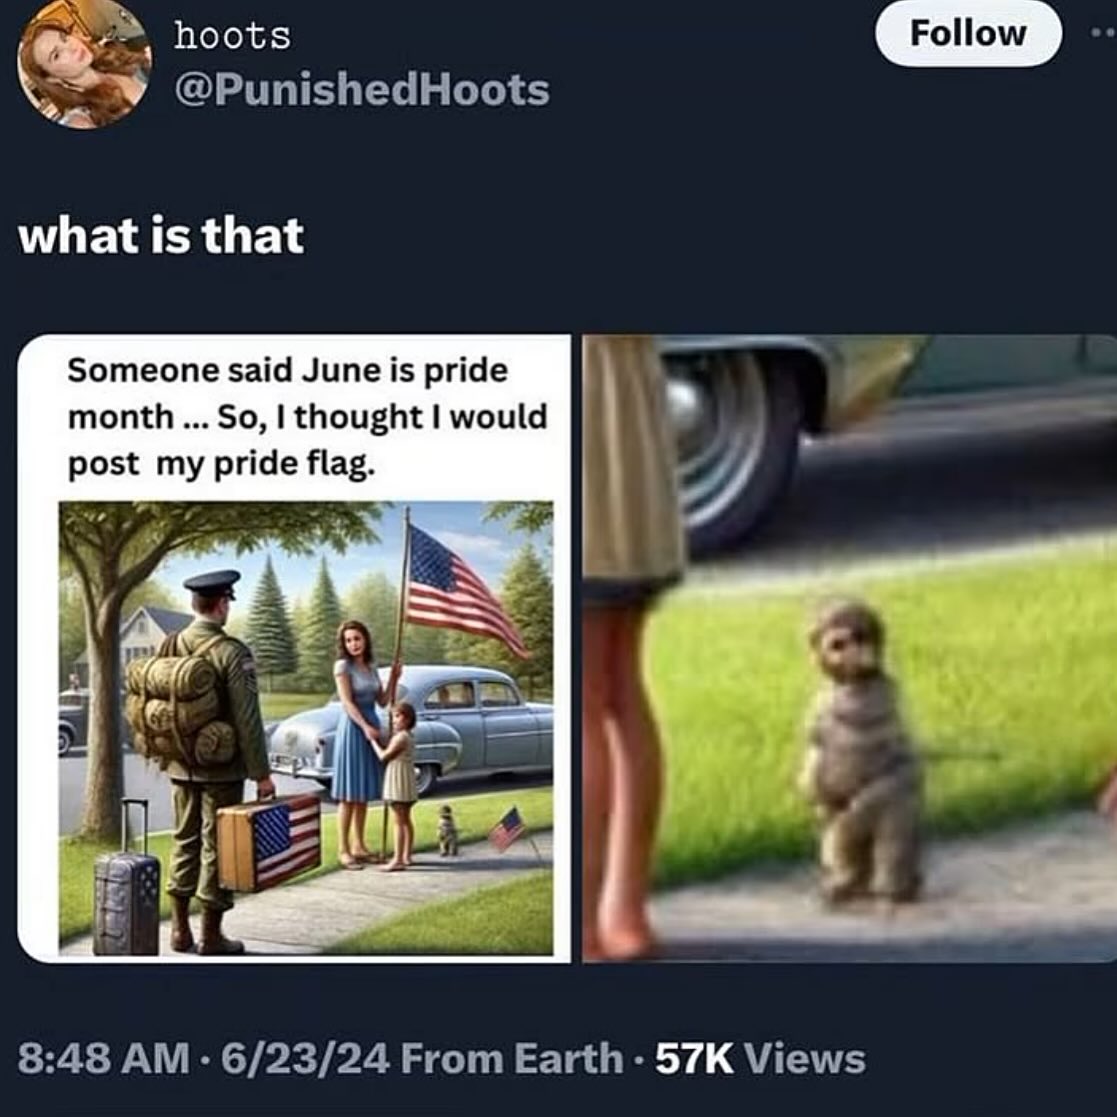This screenshot has height=1117, width=1117.
Task: Click the 8:48 AM timestamp
Action: point(104,1058)
